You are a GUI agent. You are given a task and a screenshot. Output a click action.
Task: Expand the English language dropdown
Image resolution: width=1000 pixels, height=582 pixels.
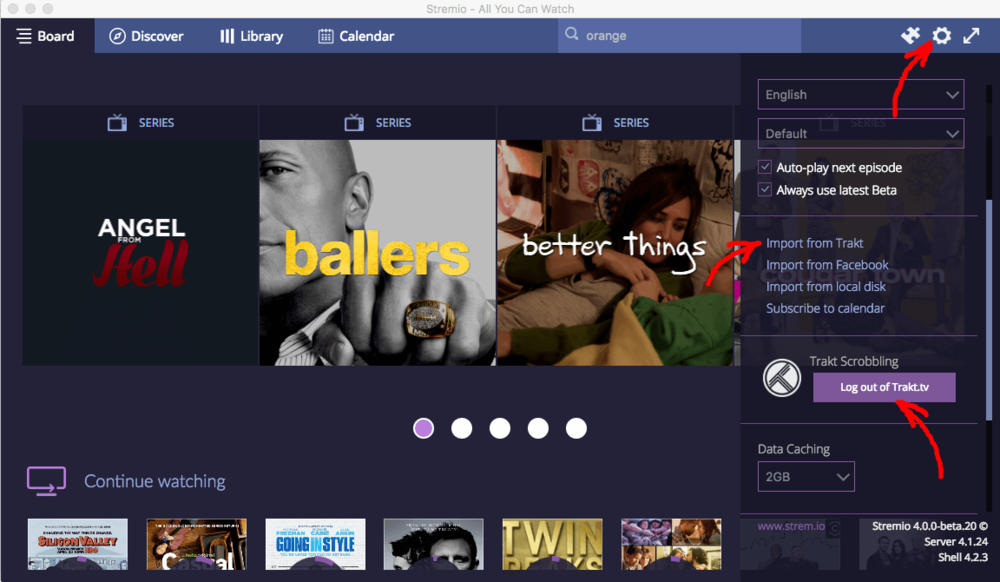coord(860,95)
